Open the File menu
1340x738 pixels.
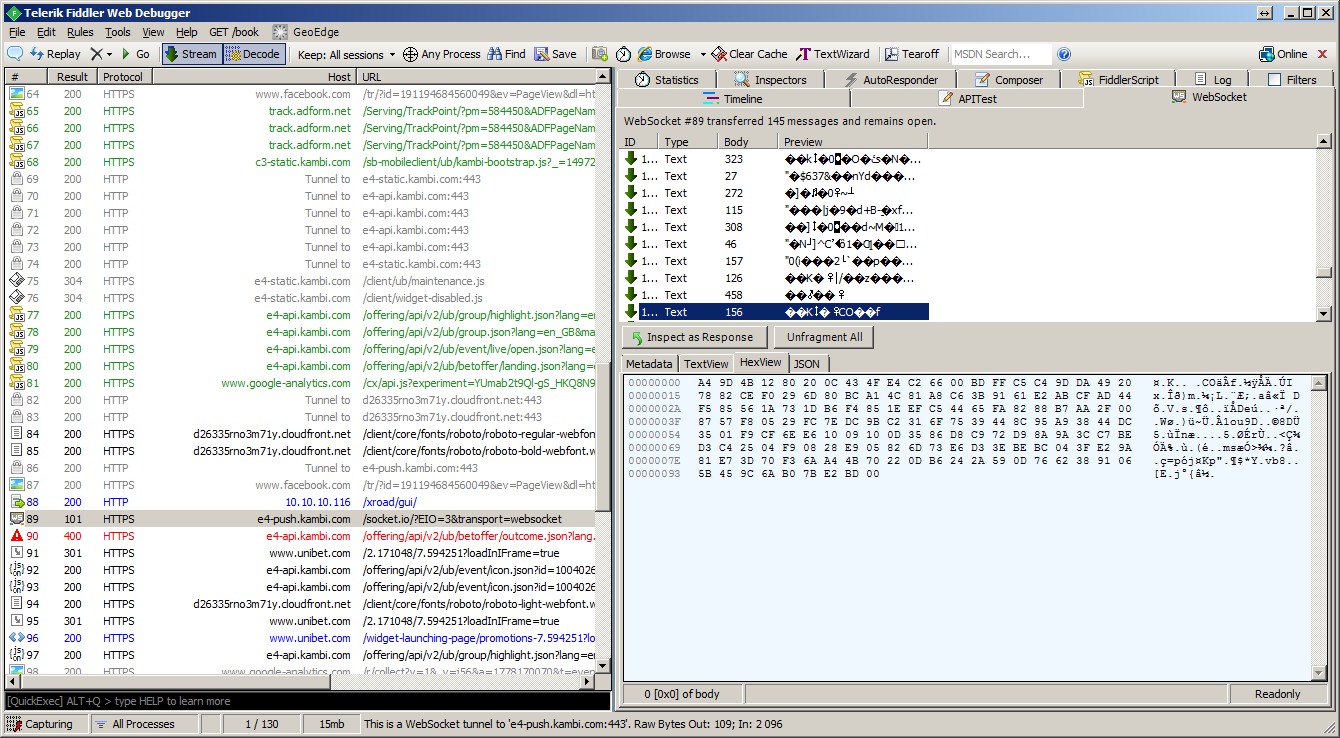click(x=17, y=32)
